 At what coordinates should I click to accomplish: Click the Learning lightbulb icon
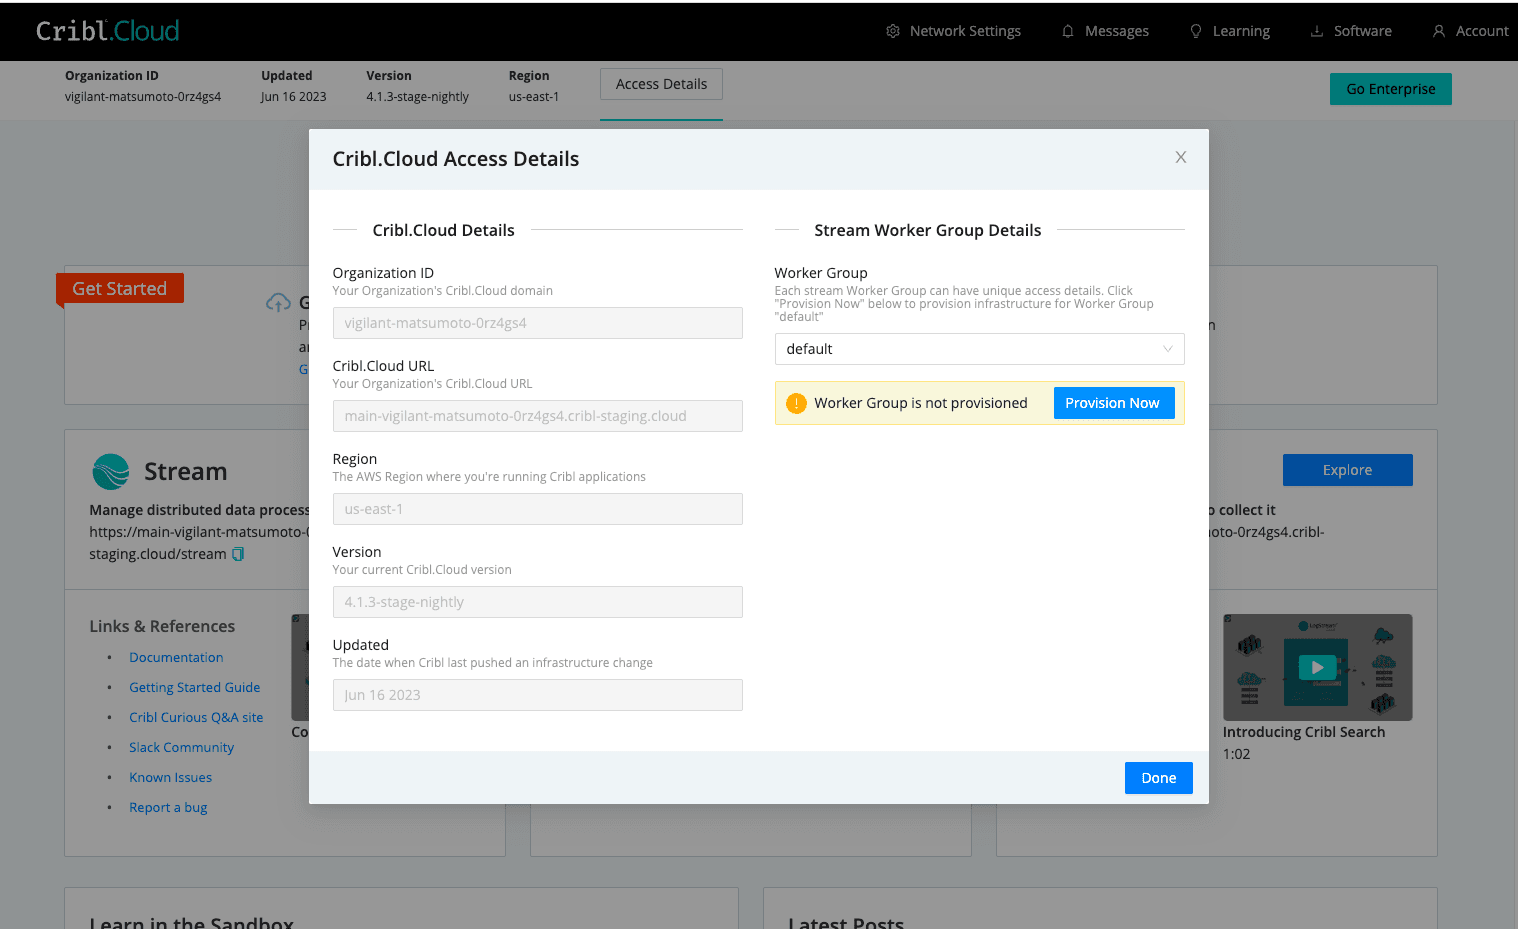coord(1195,31)
